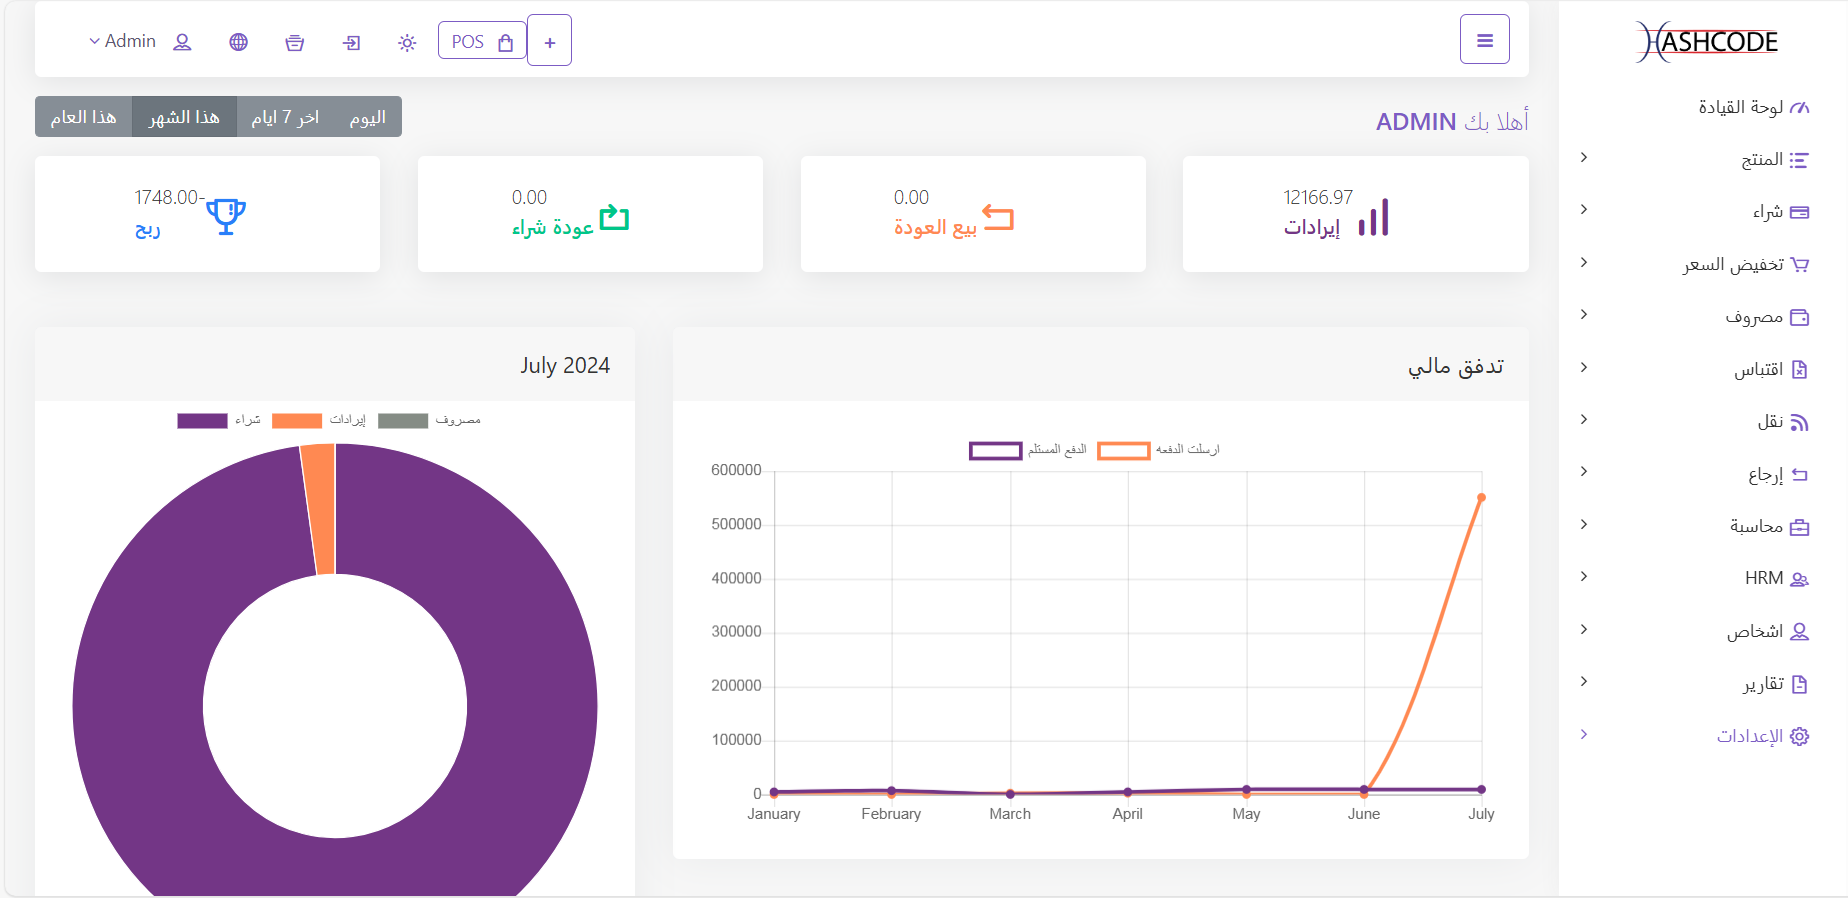Expand the المنتج submenu chevron
Screen dimensions: 1848x898
1584,157
